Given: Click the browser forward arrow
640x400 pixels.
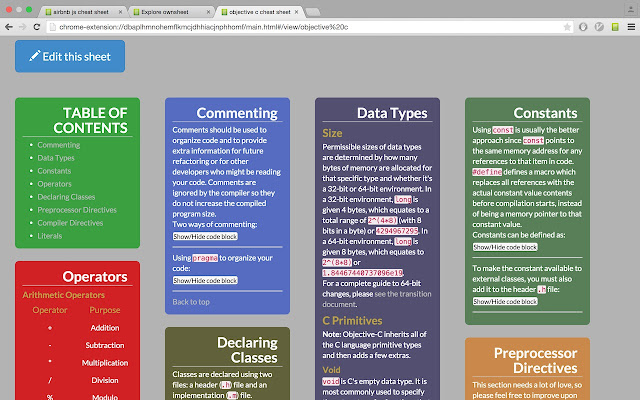Looking at the screenshot, I should click(x=22, y=27).
